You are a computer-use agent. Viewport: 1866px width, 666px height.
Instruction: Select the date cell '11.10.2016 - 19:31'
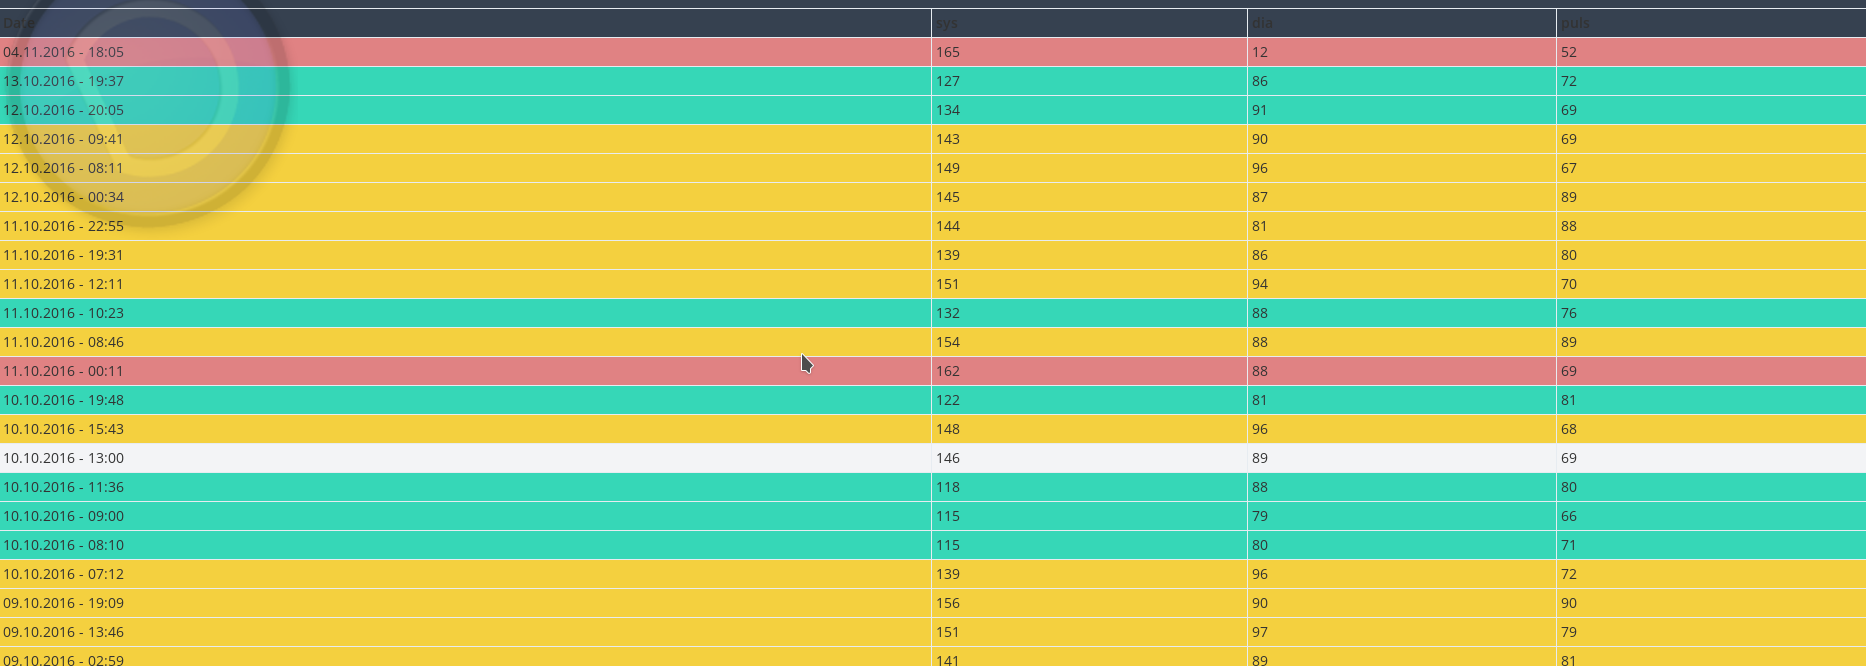465,255
